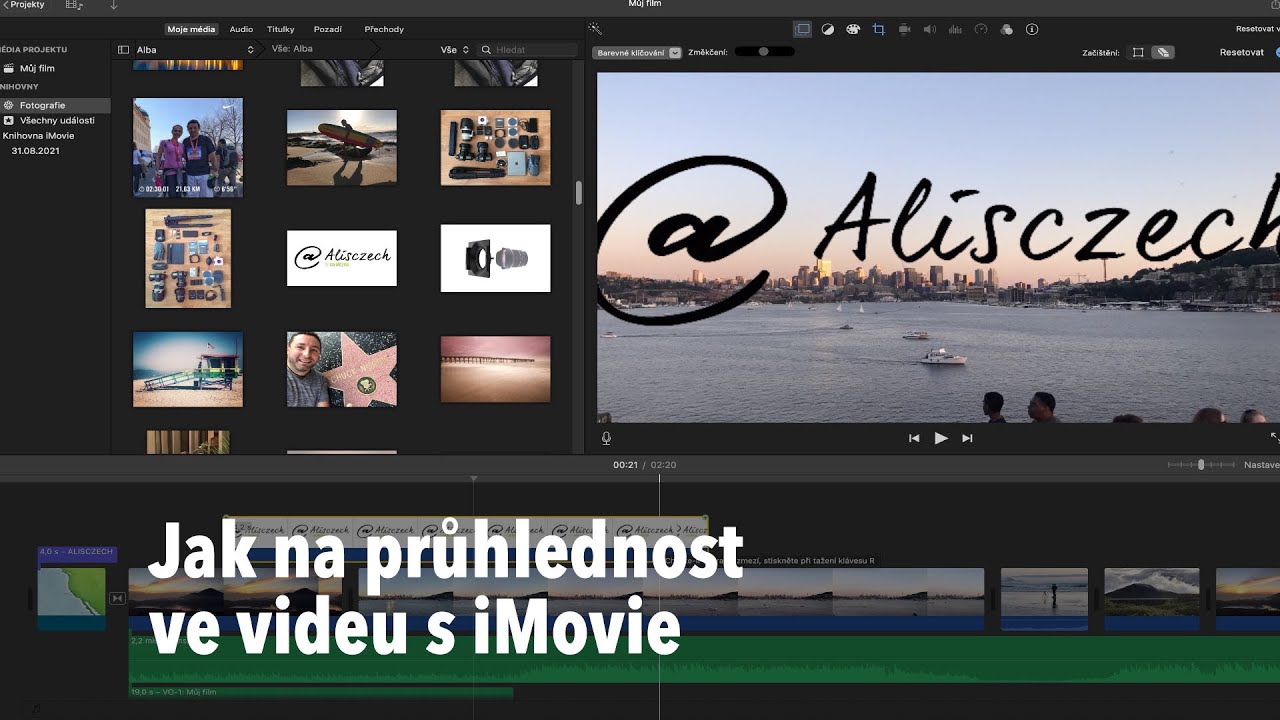The image size is (1280, 720).
Task: Click the Resetovat vše button at top right
Action: tap(1257, 29)
